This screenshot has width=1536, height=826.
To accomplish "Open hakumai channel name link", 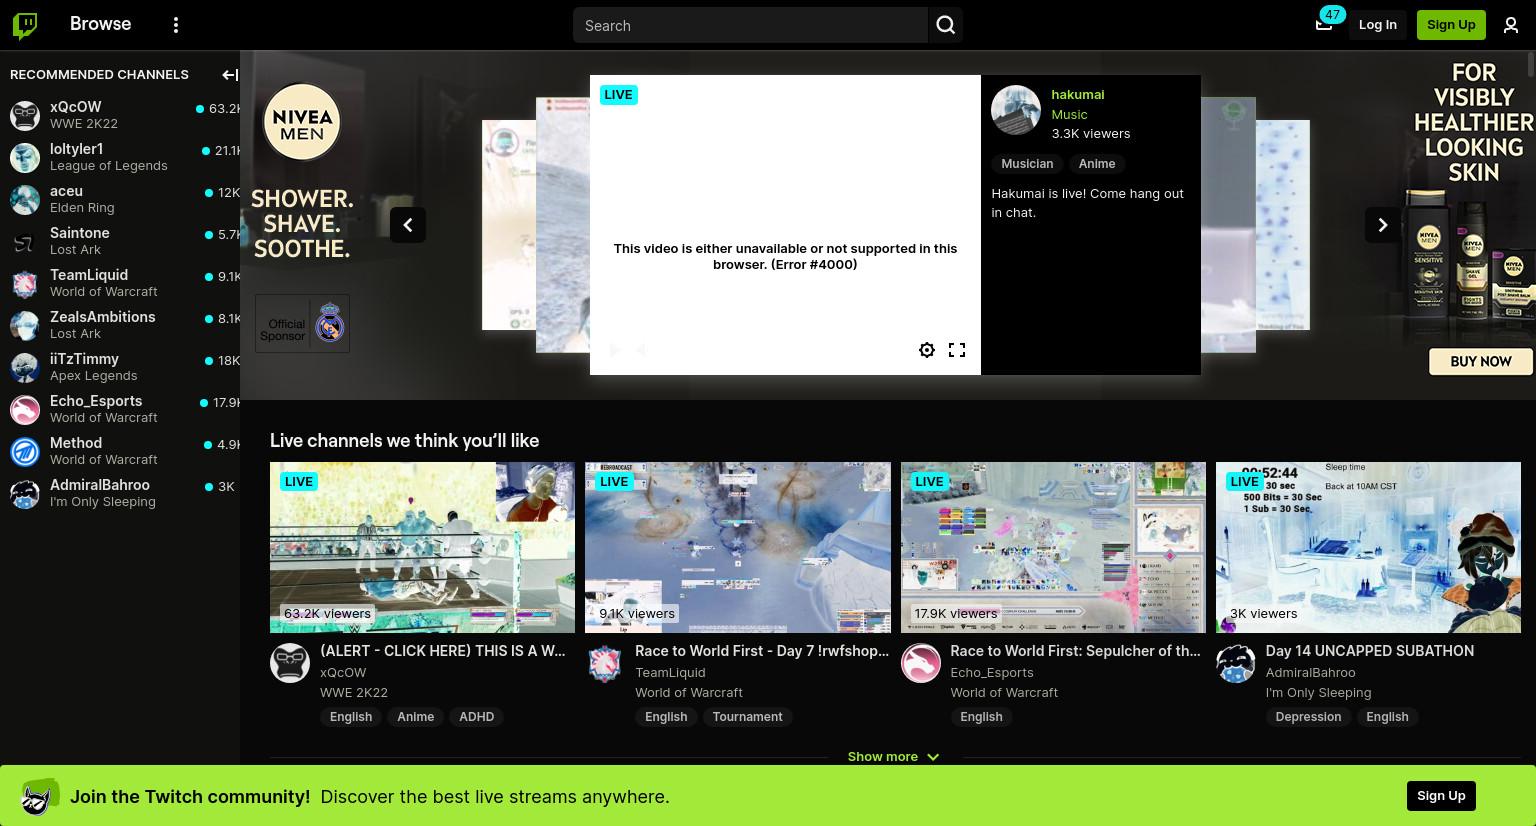I will pyautogui.click(x=1077, y=95).
